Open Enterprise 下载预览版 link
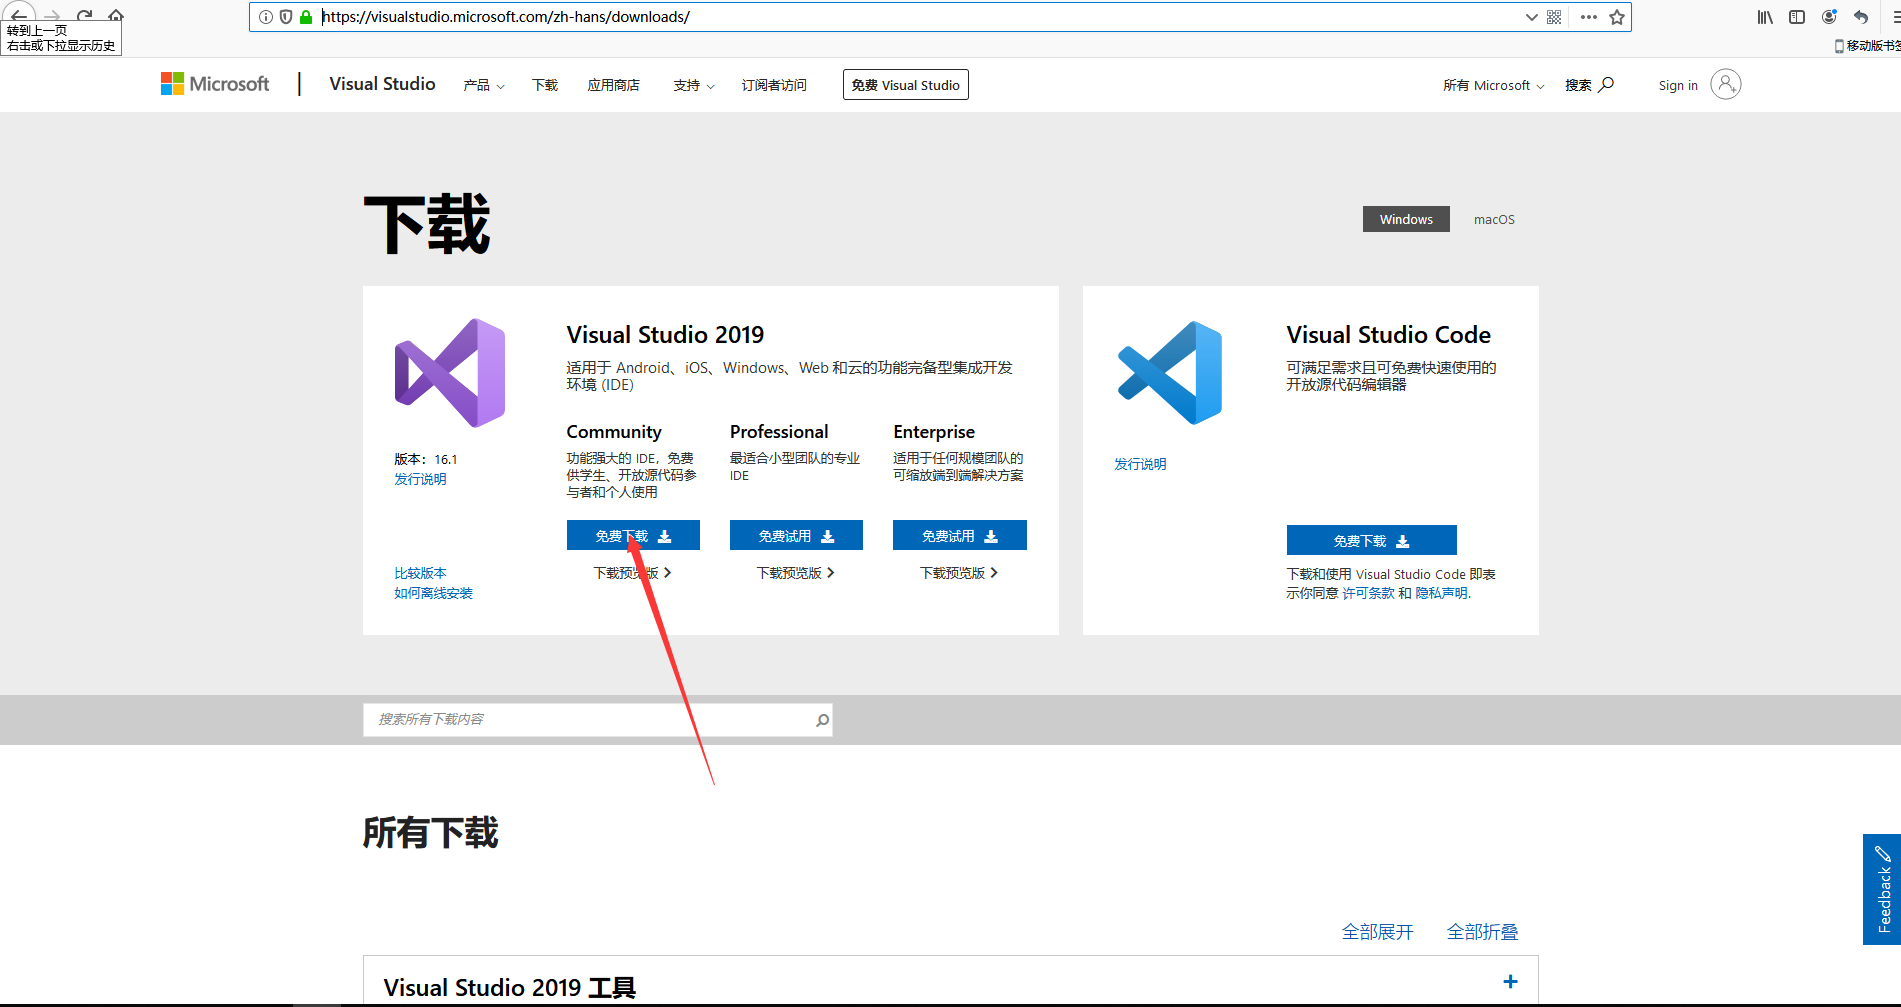The height and width of the screenshot is (1007, 1901). (959, 573)
